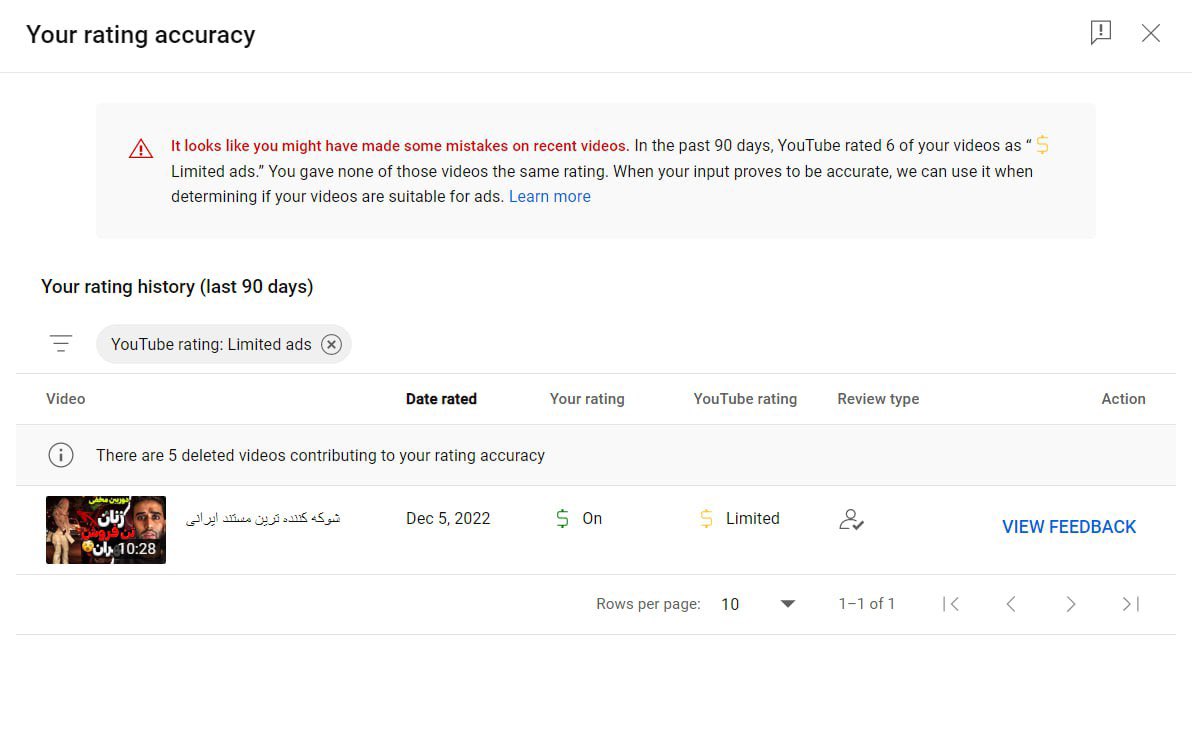
Task: Click the yellow dollar Limited icon
Action: 706,519
